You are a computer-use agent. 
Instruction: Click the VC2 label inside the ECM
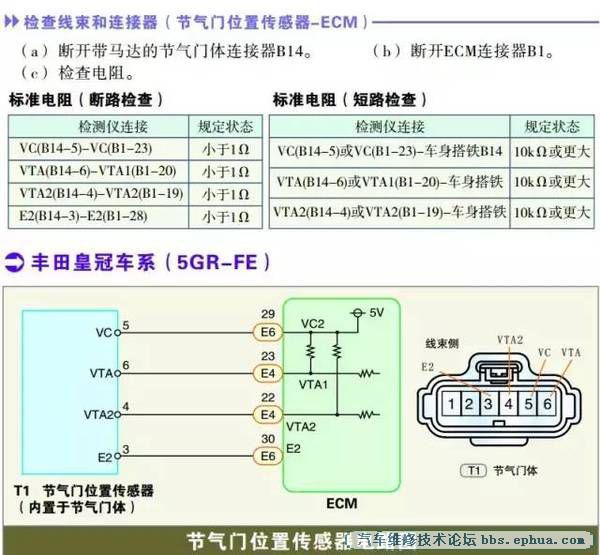click(313, 324)
